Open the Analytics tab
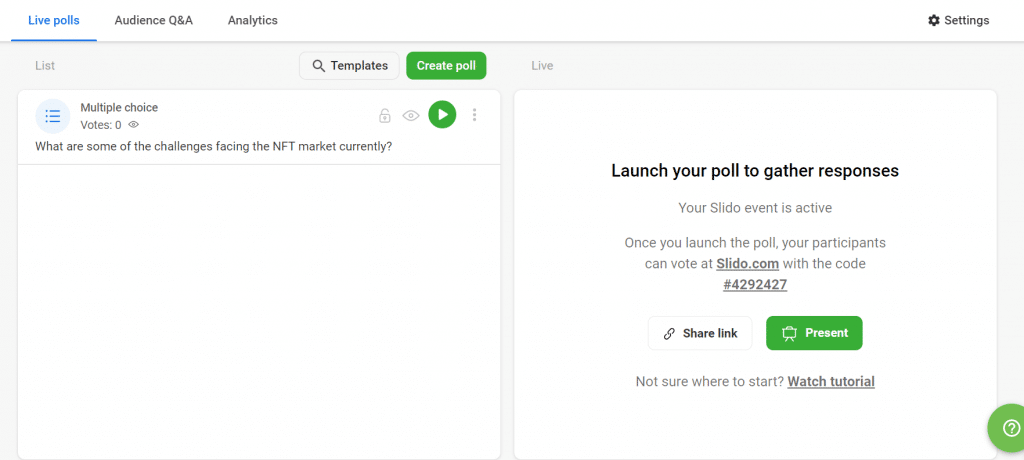 click(x=253, y=20)
